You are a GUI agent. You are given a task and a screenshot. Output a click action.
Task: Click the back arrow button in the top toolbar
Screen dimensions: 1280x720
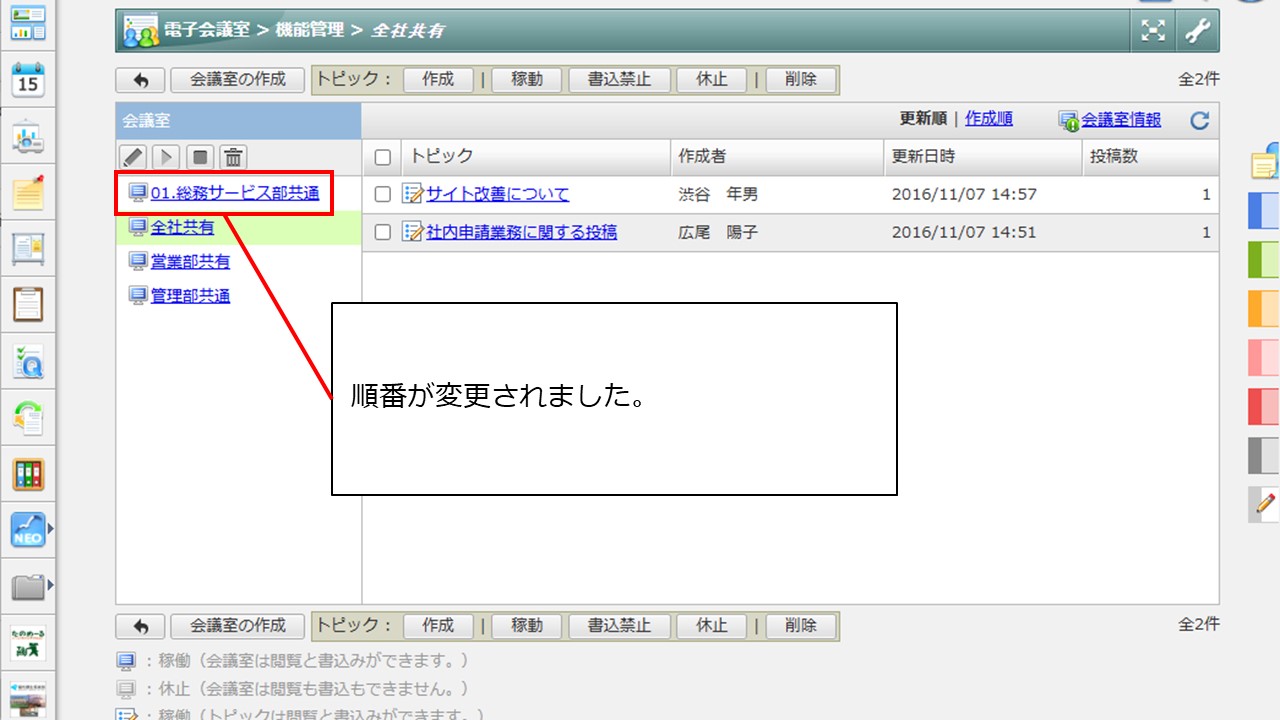(x=141, y=80)
